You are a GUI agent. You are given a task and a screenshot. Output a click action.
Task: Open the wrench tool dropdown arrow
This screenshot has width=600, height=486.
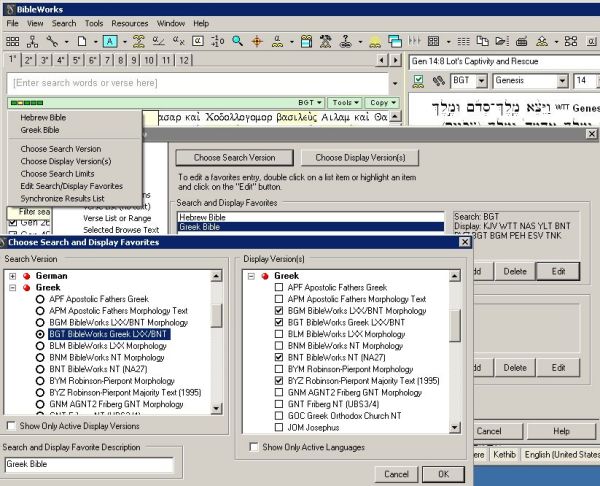(x=66, y=41)
